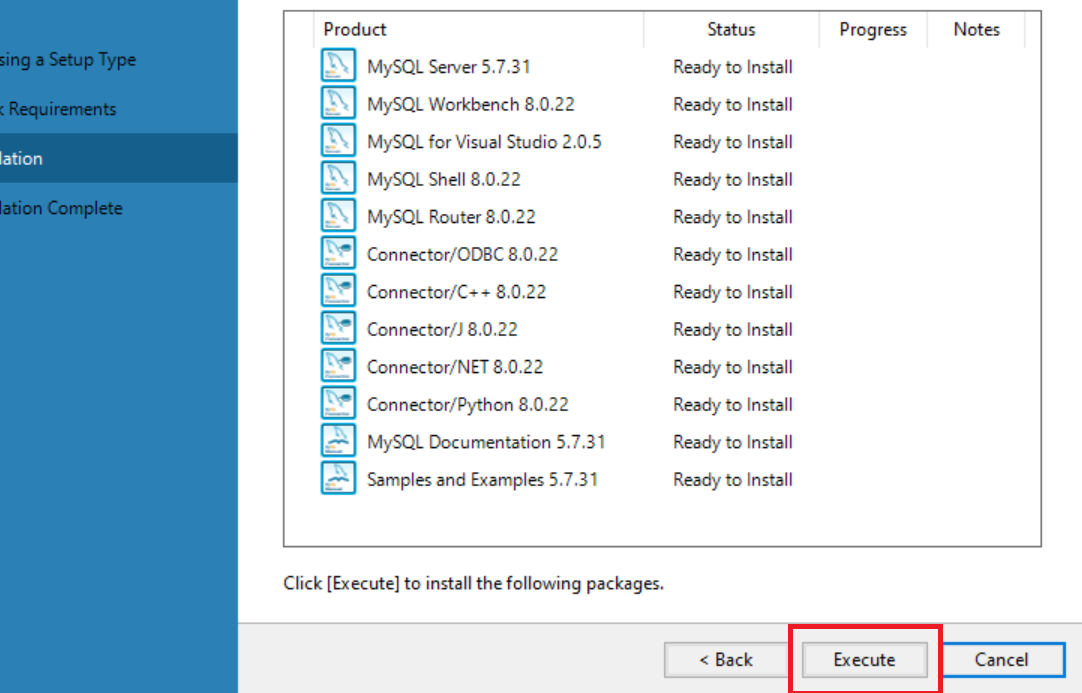Click the Product column header
Image resolution: width=1082 pixels, height=693 pixels.
tap(355, 30)
